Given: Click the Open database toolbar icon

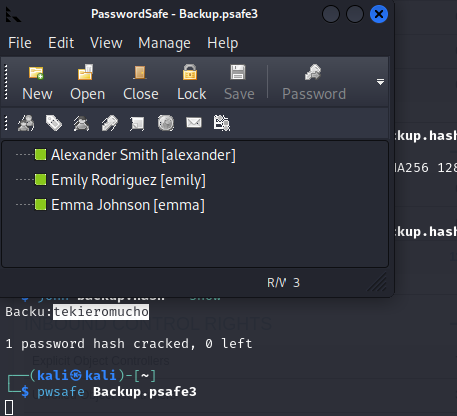Looking at the screenshot, I should (x=86, y=72).
